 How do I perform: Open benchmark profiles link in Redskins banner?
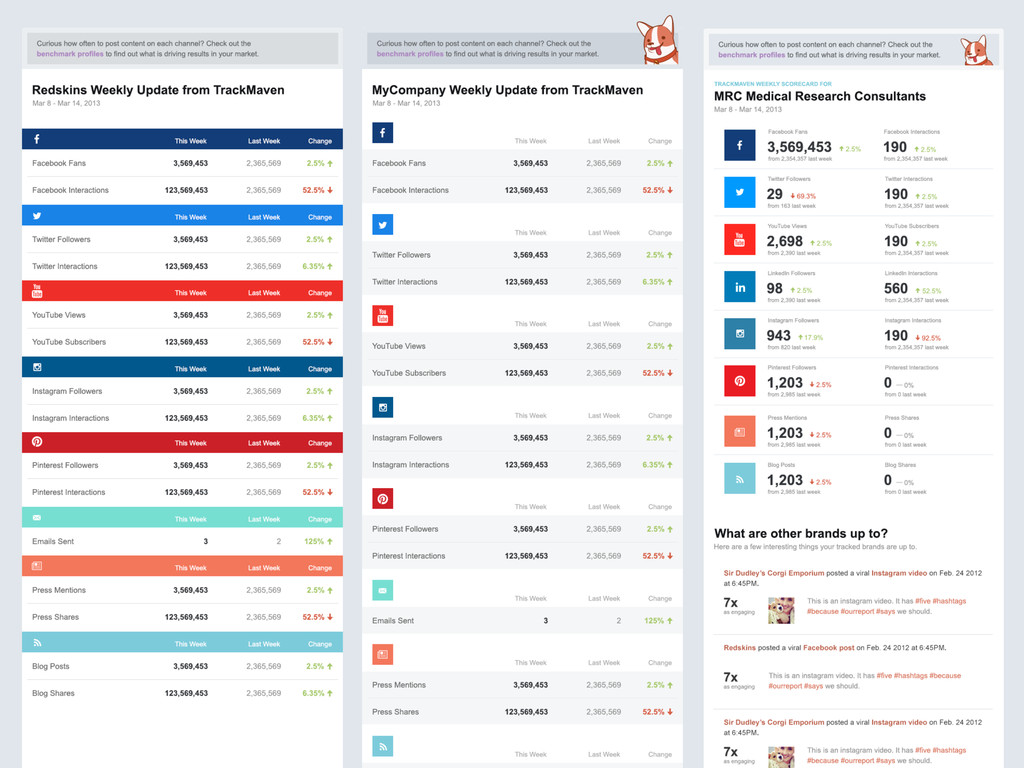pos(70,54)
